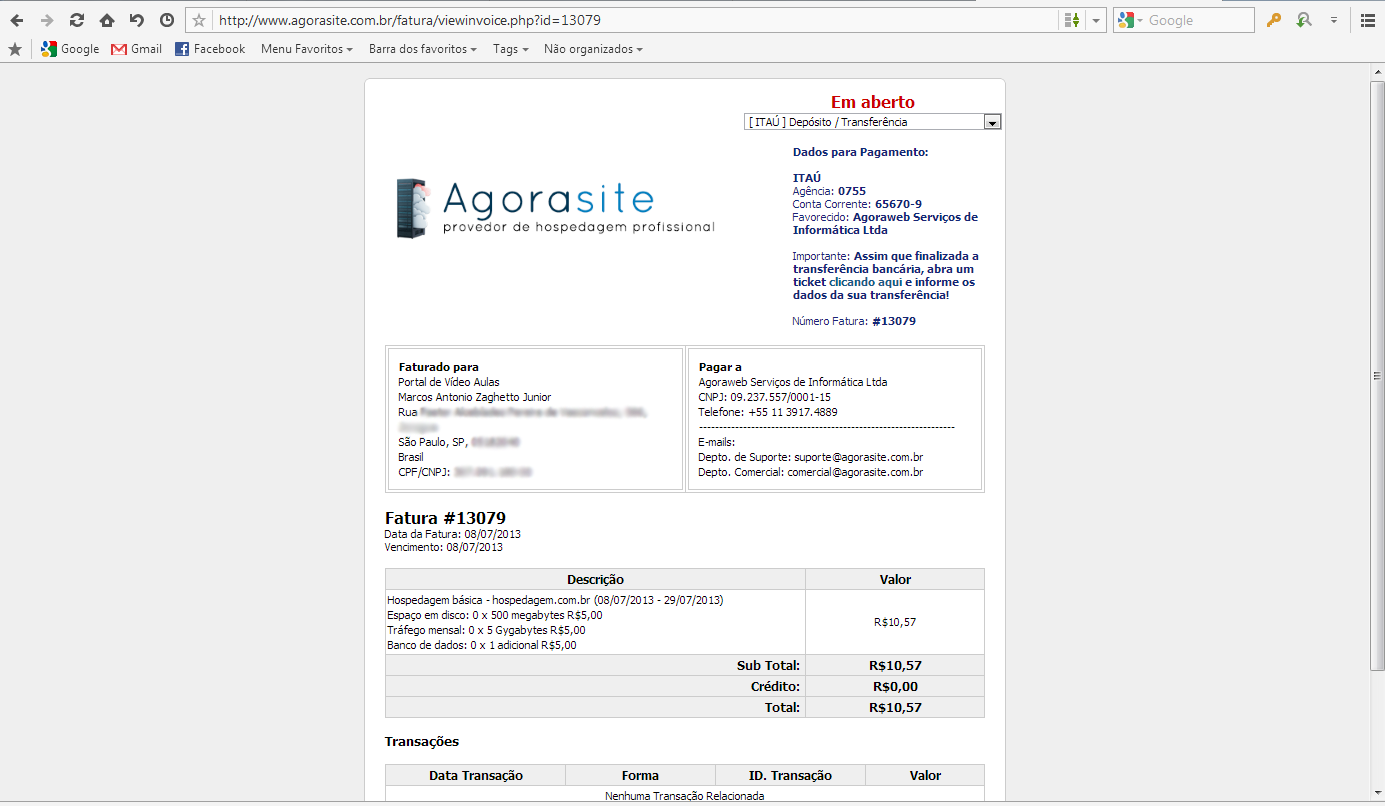Click the Agorasite logo image
1385x806 pixels.
(x=555, y=208)
